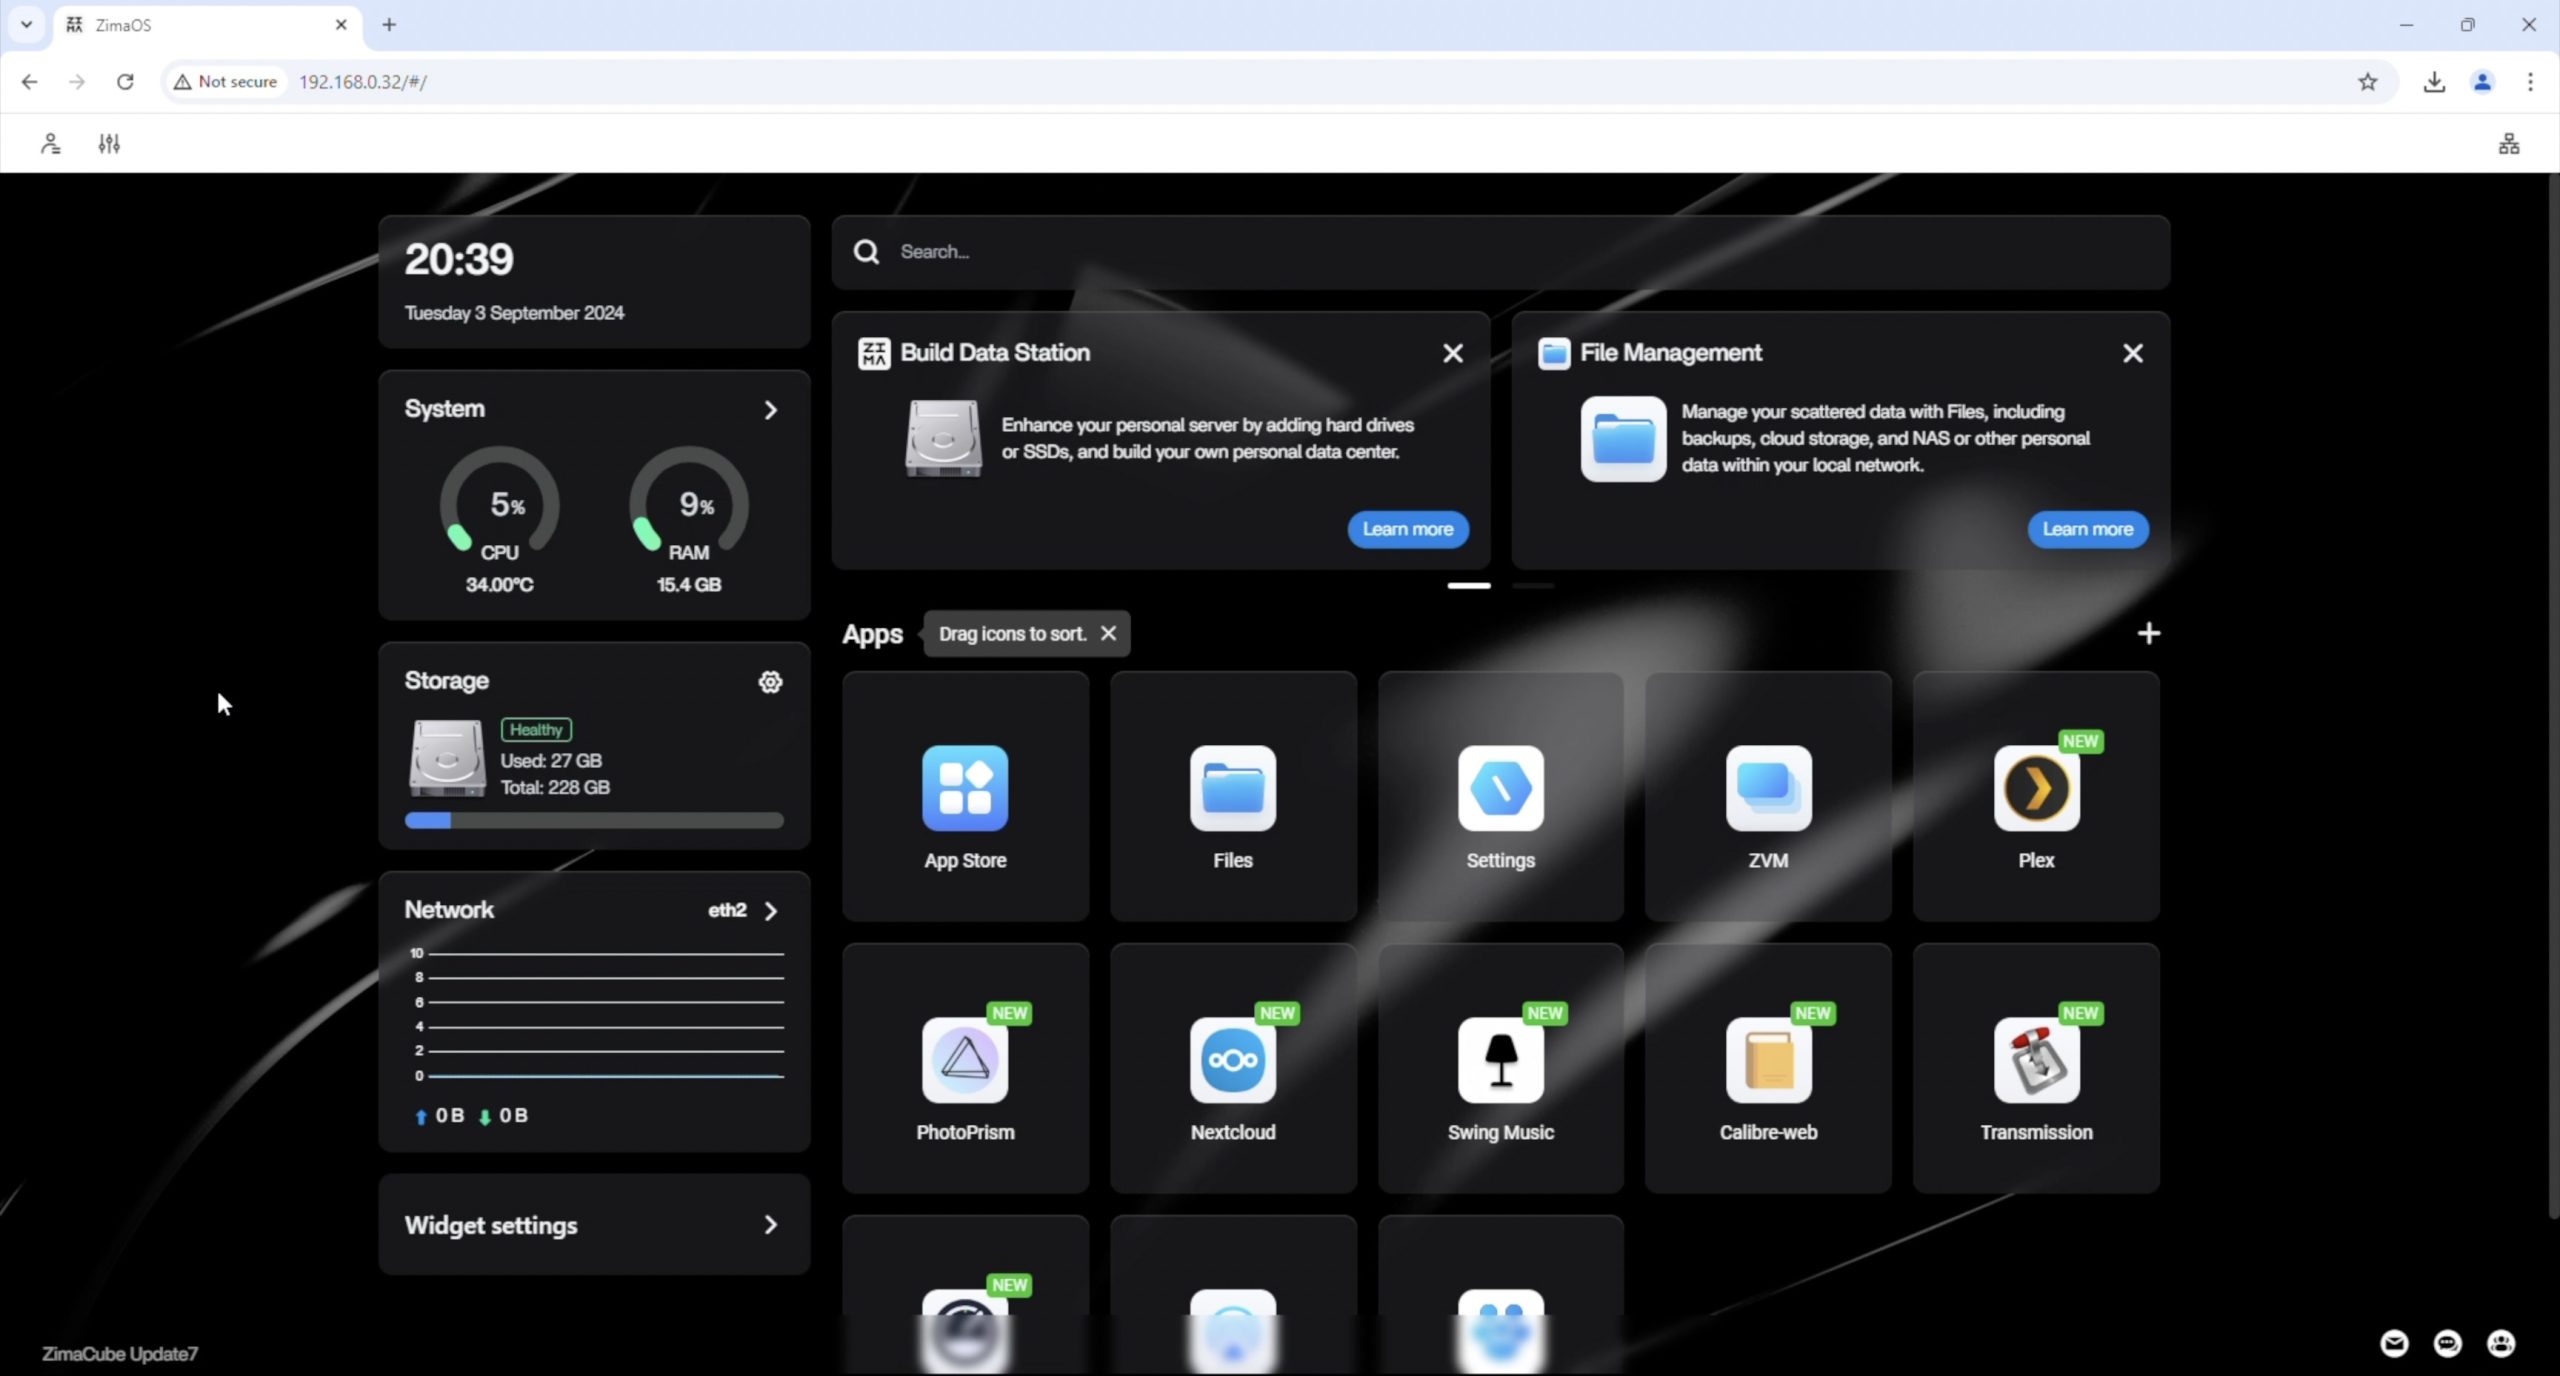Click Learn more on Build Data Station
This screenshot has width=2560, height=1376.
click(1407, 529)
